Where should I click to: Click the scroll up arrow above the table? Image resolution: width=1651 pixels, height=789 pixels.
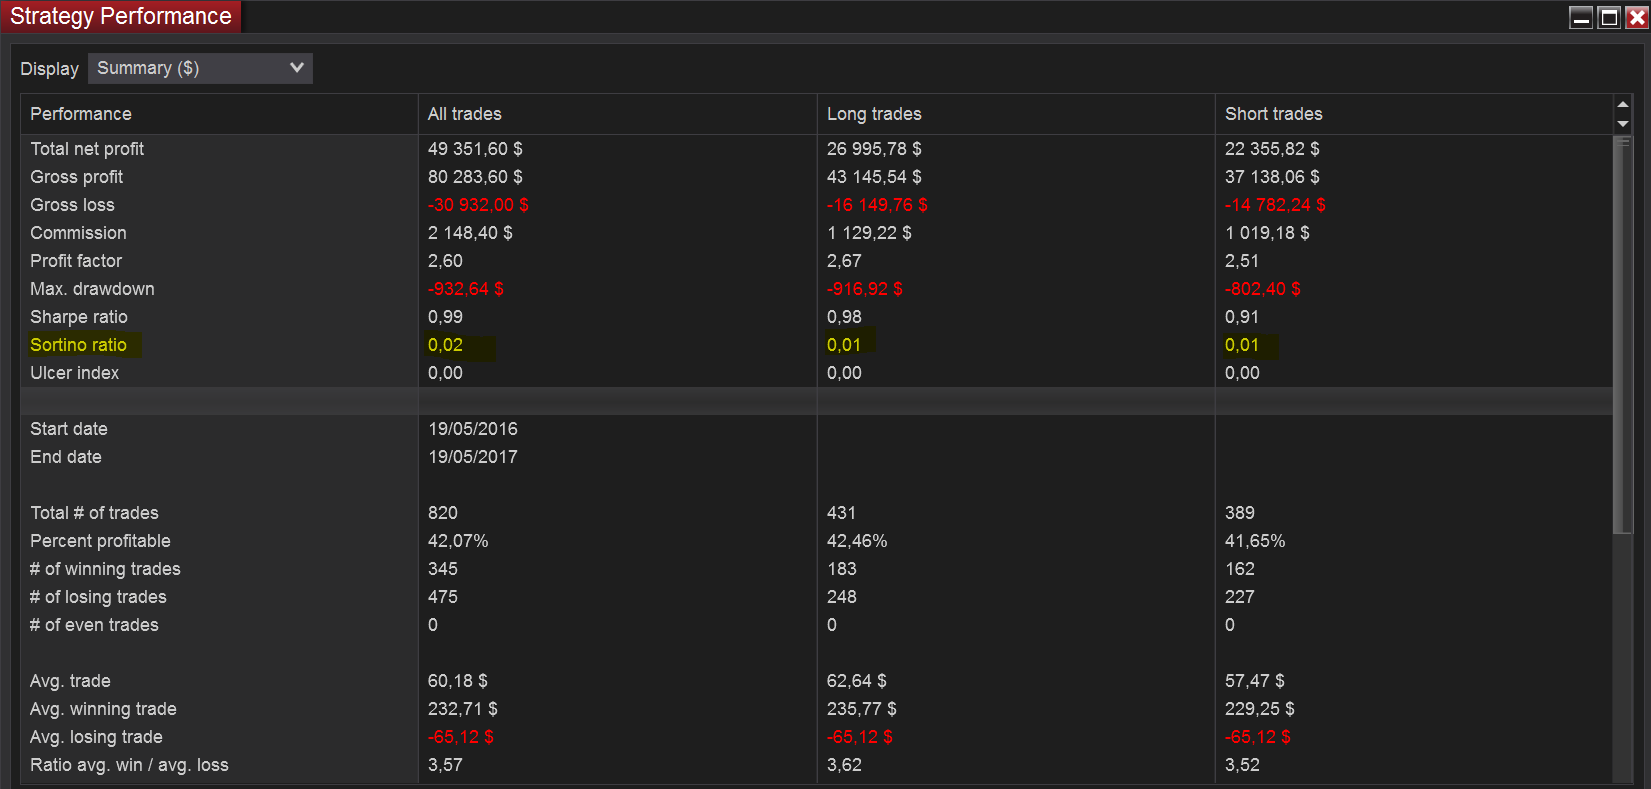point(1623,104)
